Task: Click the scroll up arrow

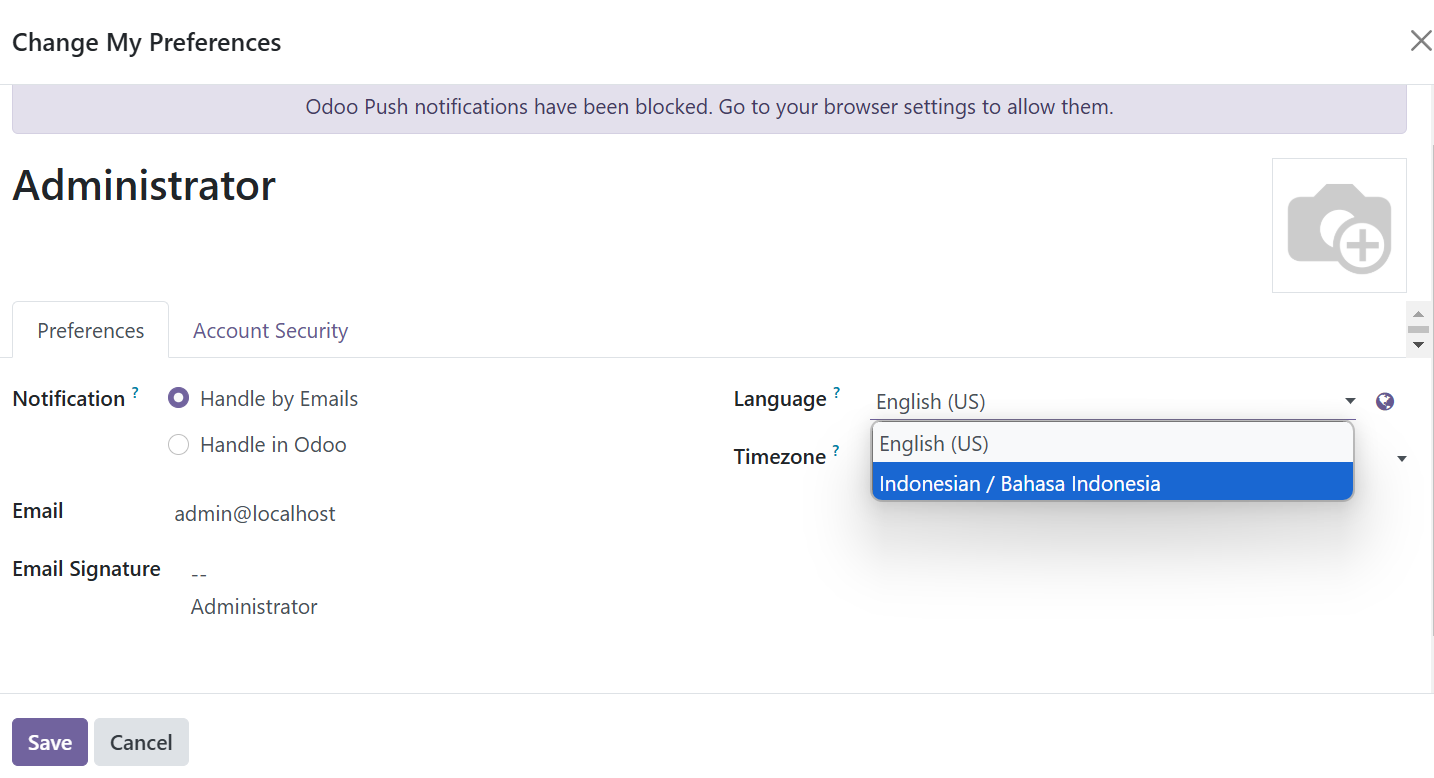Action: pos(1418,314)
